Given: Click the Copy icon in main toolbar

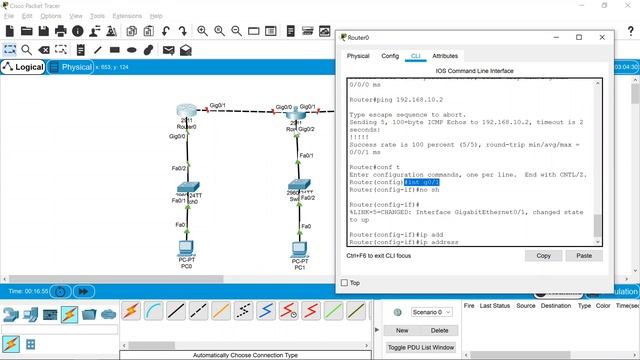Looking at the screenshot, I should click(131, 31).
